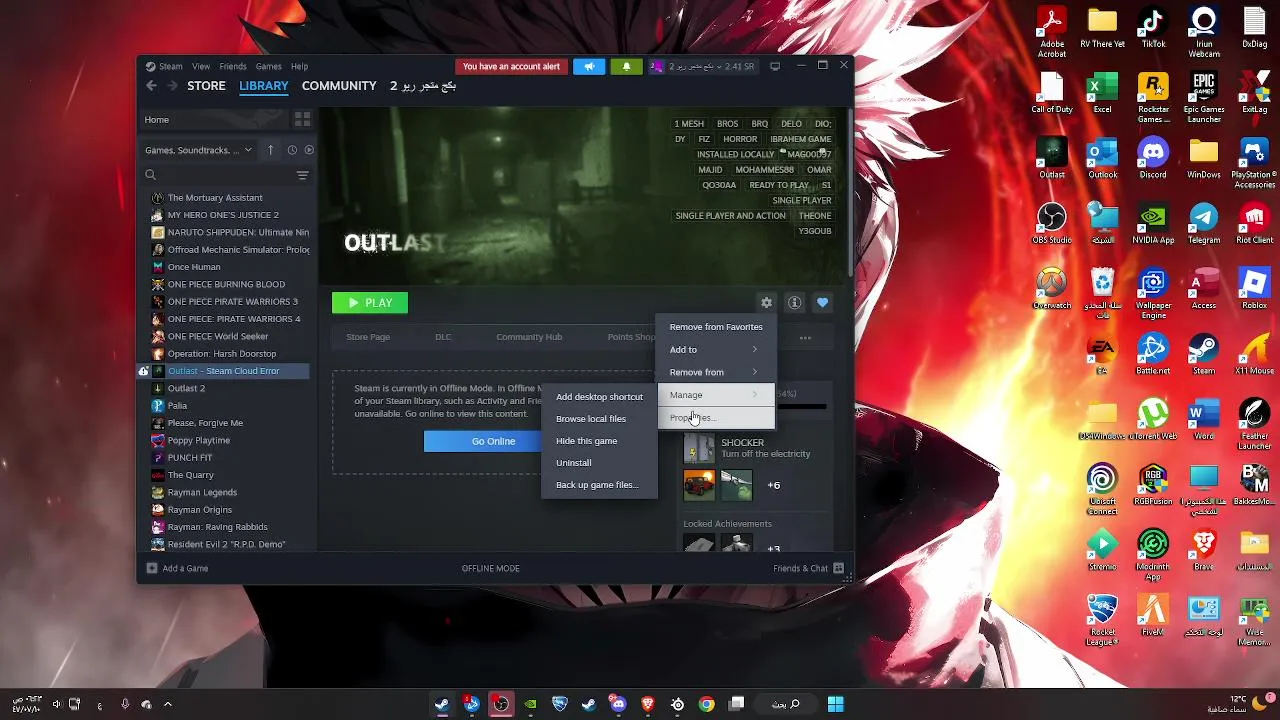Open Outlast game settings gear icon
1280x720 pixels.
click(x=766, y=302)
